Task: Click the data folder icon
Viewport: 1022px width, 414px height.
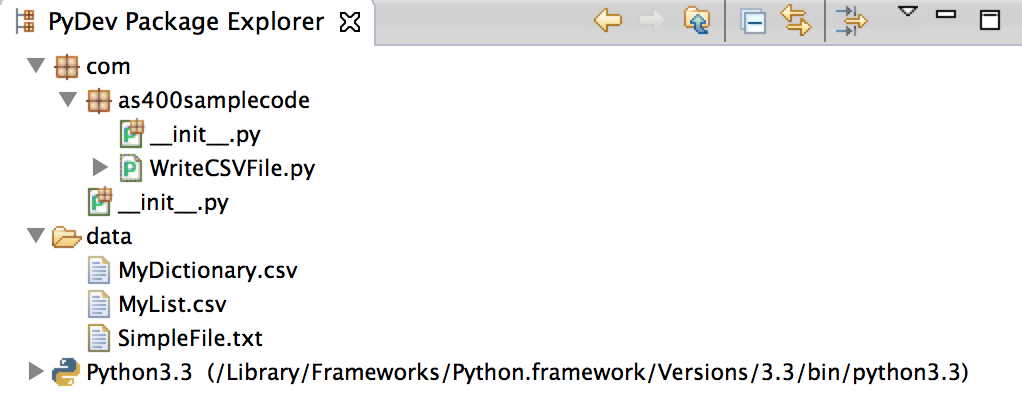Action: click(66, 237)
